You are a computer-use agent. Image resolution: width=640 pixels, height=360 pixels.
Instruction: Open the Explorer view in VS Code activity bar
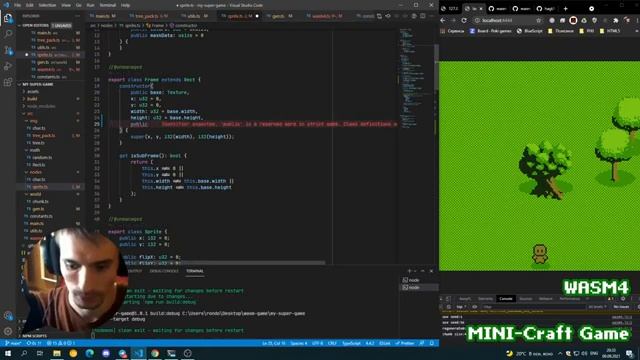8,18
